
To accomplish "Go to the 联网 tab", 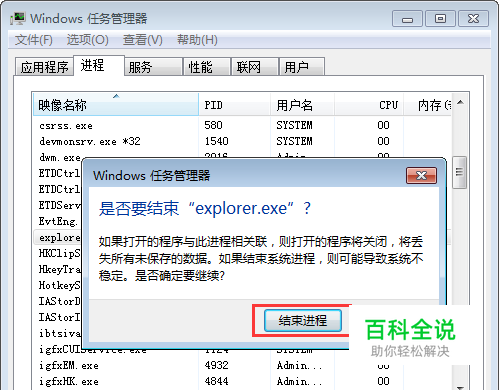I will pos(255,67).
